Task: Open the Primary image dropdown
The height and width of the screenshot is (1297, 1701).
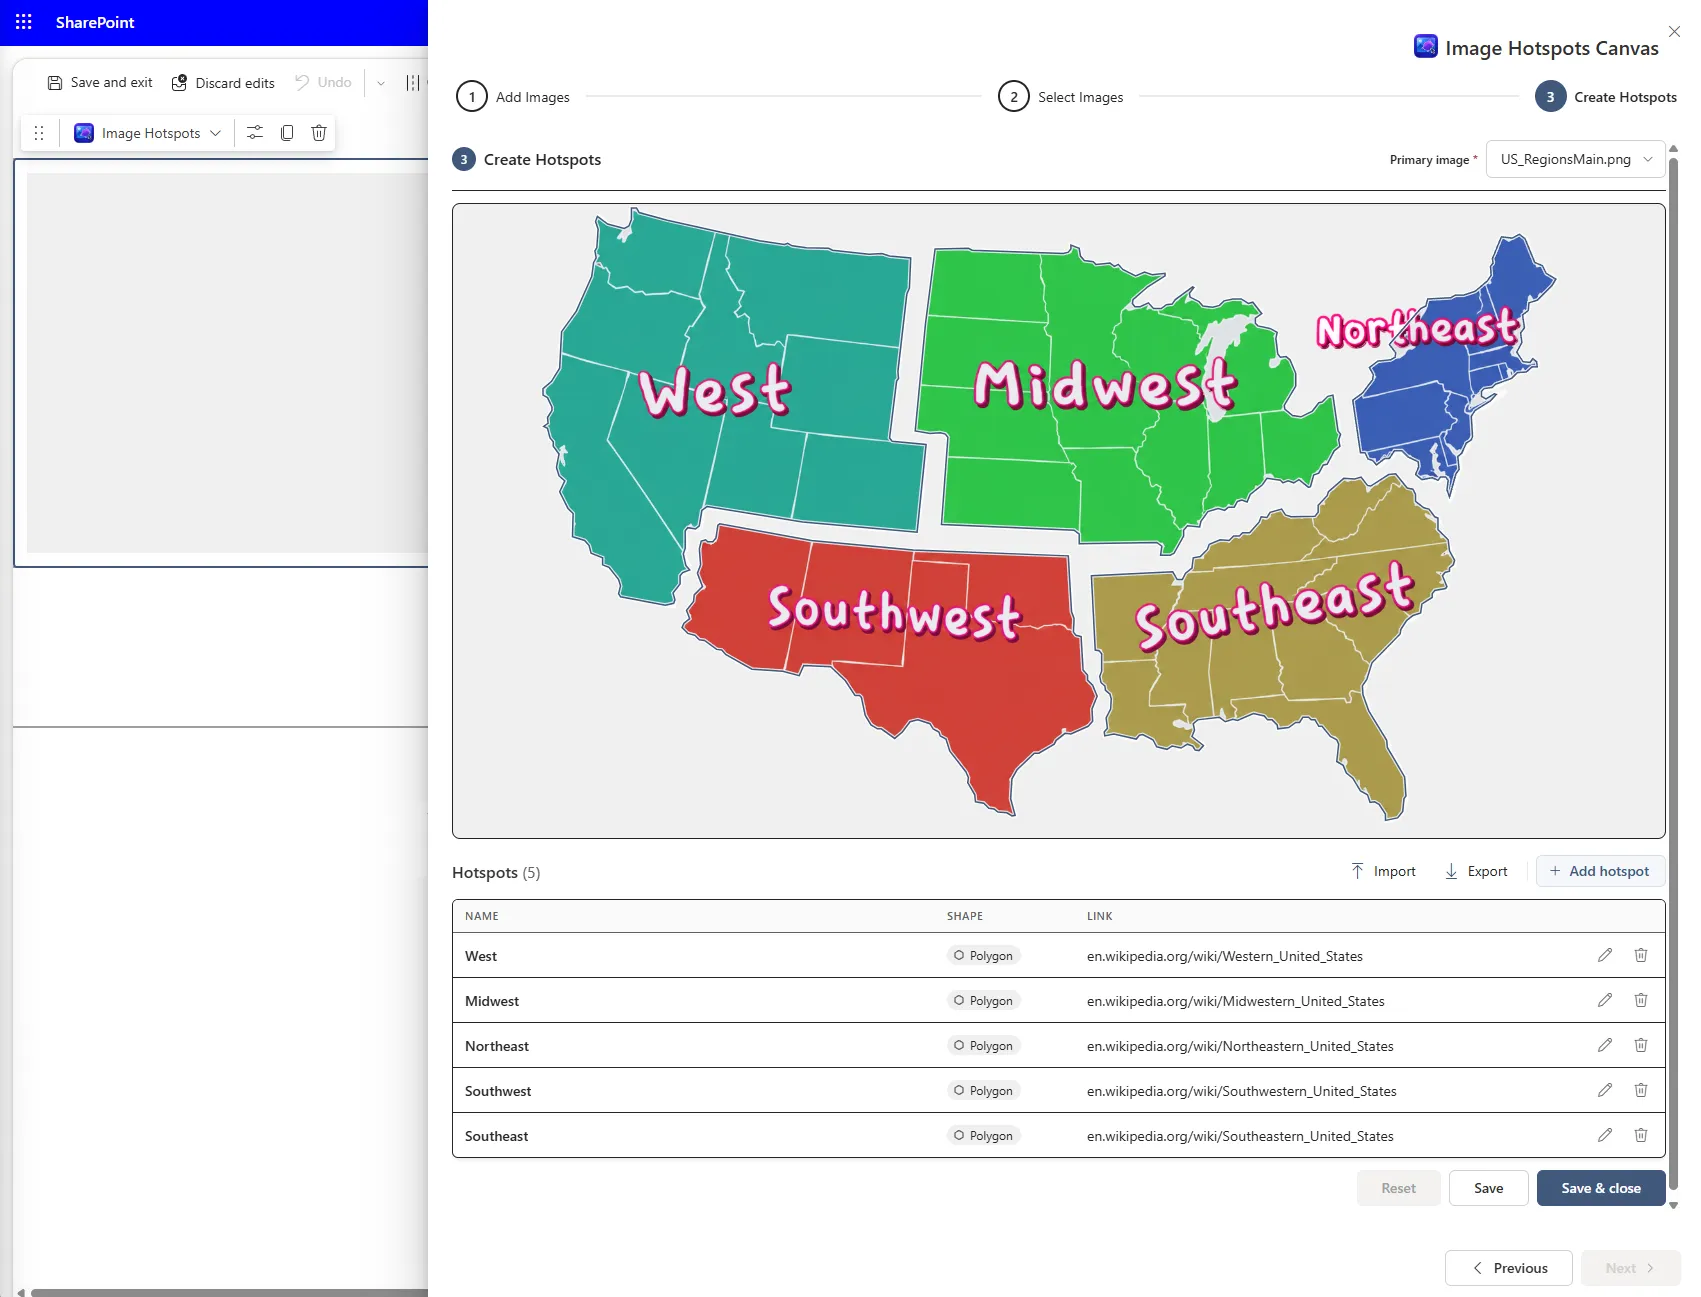Action: click(x=1576, y=159)
